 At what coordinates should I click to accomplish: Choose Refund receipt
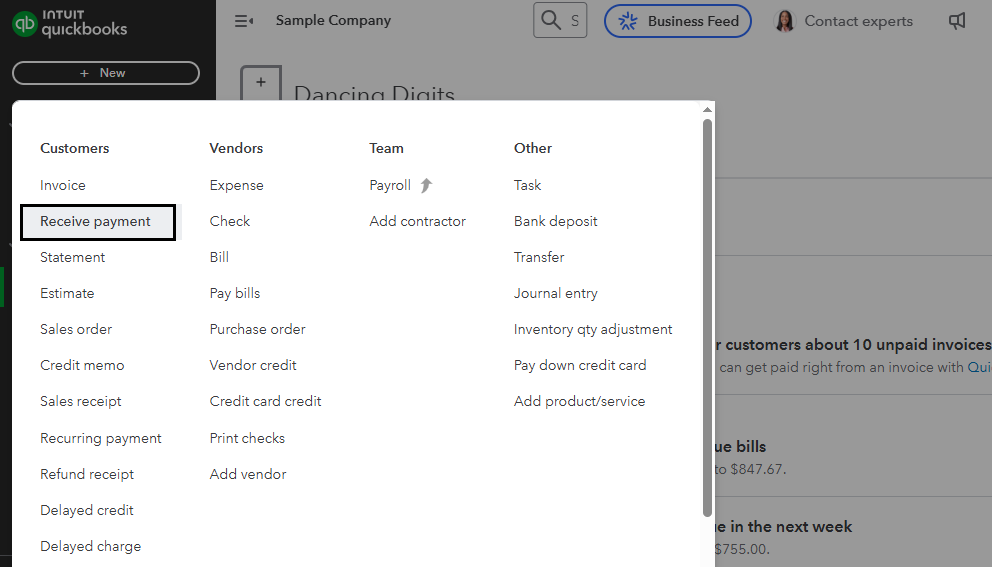click(x=87, y=475)
